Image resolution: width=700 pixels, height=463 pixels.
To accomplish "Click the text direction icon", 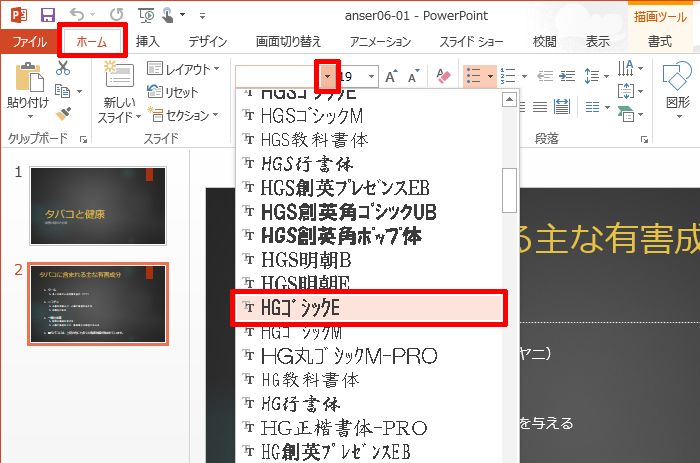I will [x=626, y=68].
